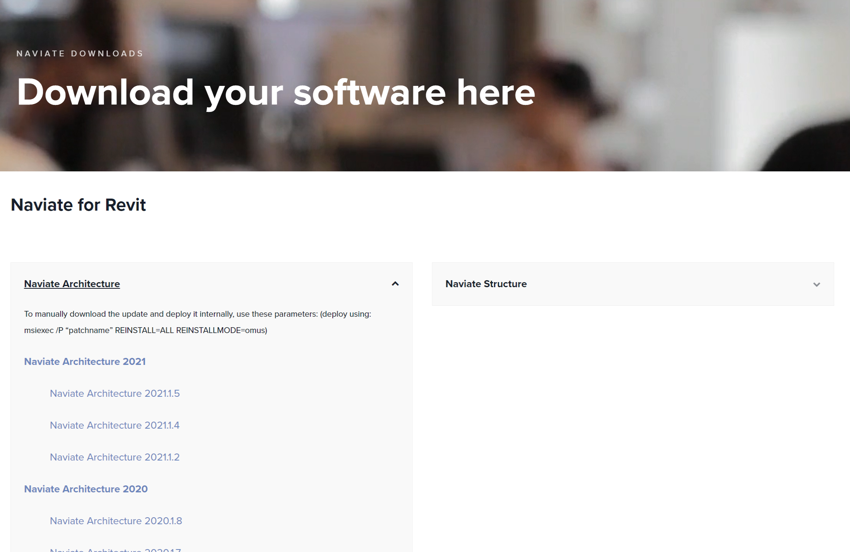Click the NAVIATE DOWNLOADS label
Viewport: 850px width, 552px height.
click(x=80, y=54)
